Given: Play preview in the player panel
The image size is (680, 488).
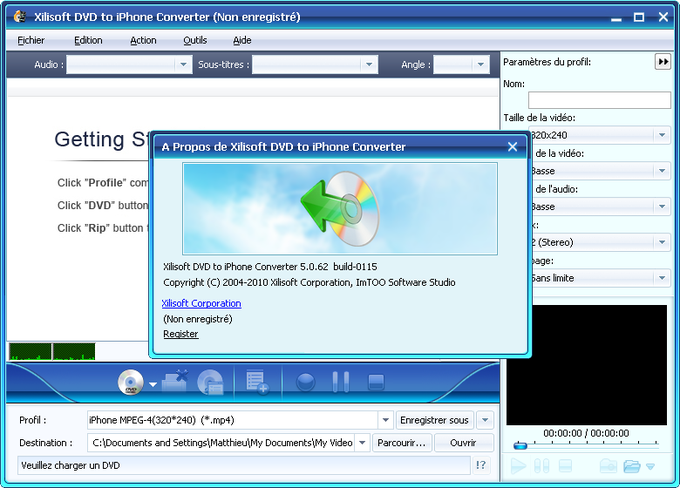Looking at the screenshot, I should coord(518,466).
